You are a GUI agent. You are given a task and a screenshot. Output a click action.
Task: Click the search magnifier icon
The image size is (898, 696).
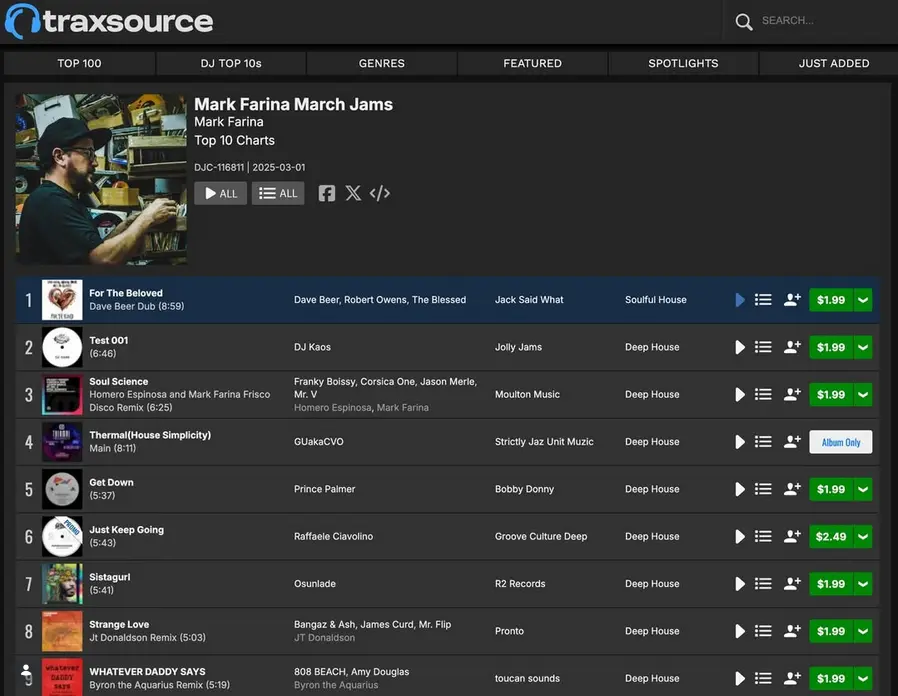(744, 22)
